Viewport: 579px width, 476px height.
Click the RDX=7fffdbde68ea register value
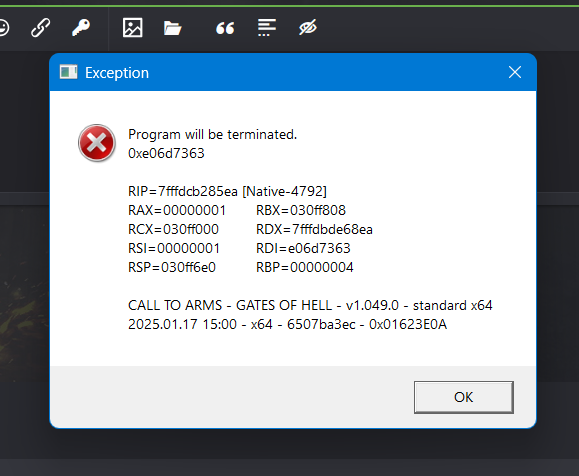point(314,229)
